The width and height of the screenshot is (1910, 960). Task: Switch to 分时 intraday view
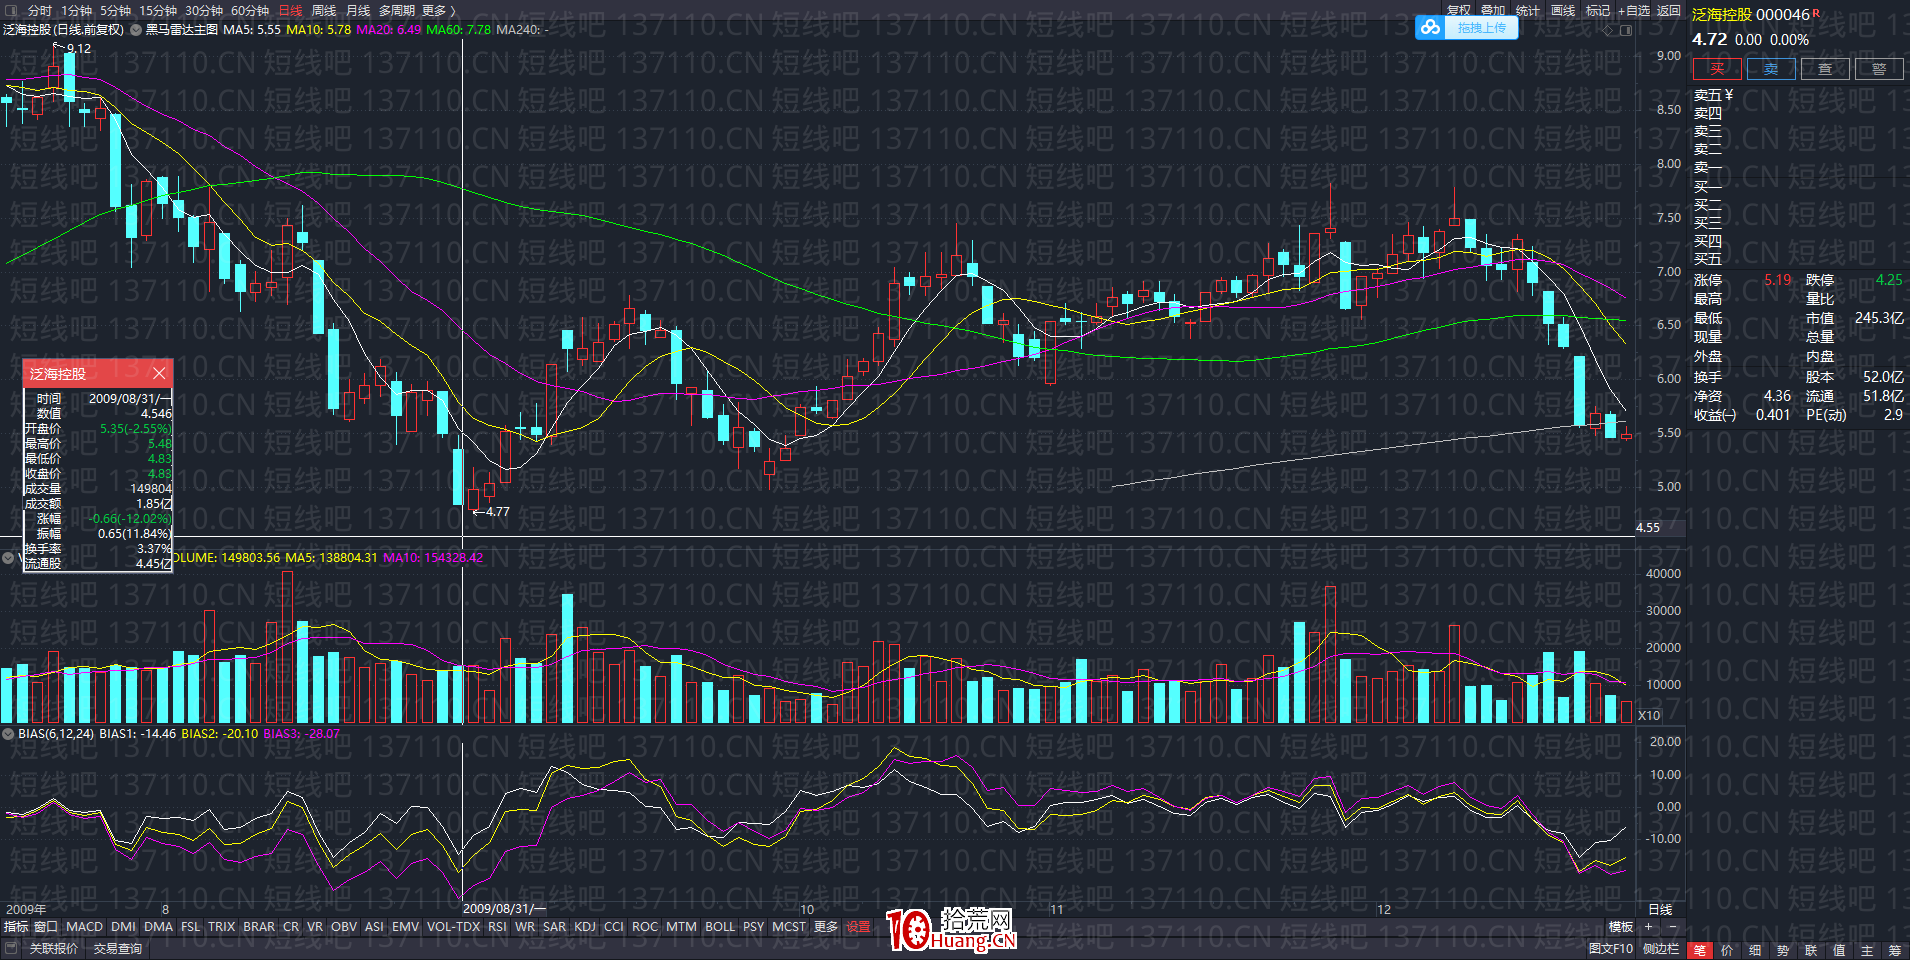pos(40,10)
